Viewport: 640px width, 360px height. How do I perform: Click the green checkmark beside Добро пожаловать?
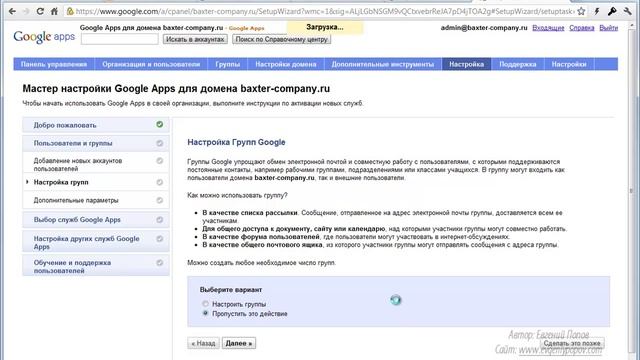[x=160, y=124]
